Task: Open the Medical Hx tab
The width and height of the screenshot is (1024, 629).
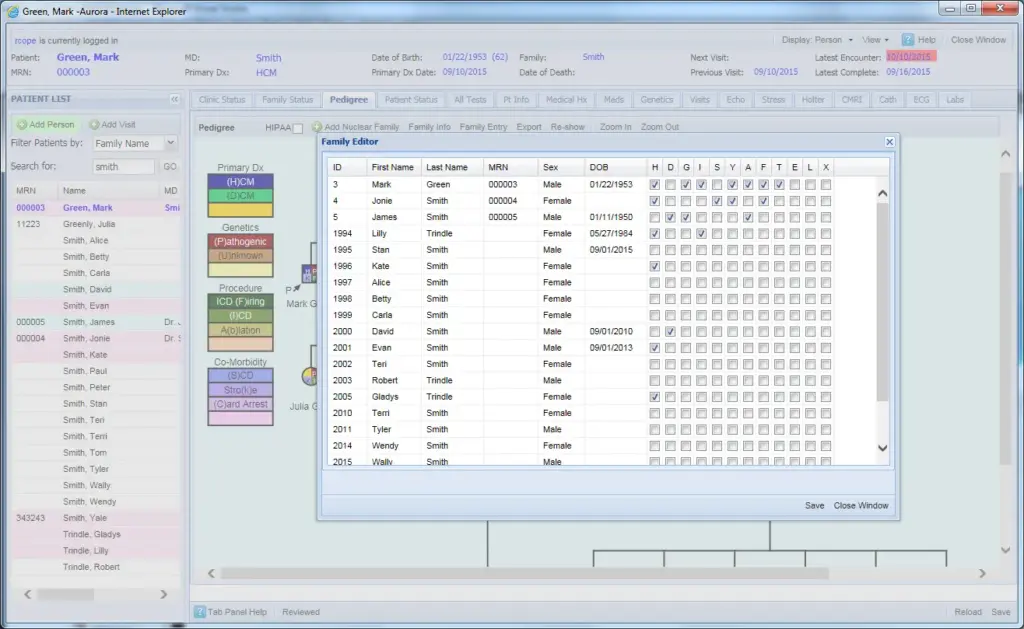Action: [566, 99]
